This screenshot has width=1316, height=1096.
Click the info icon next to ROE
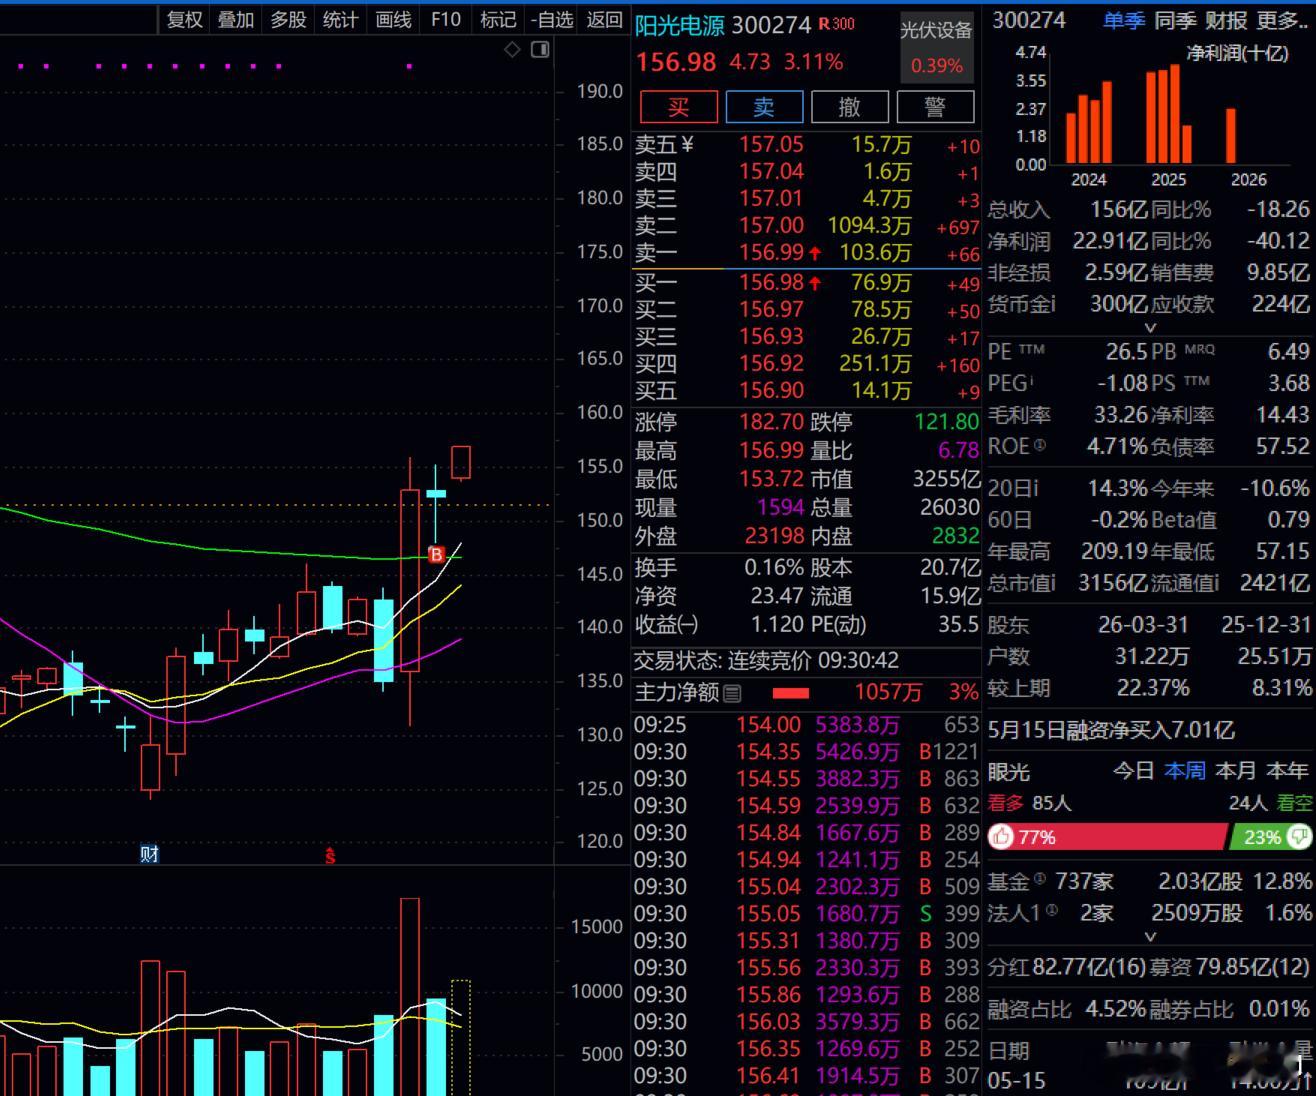point(1039,446)
